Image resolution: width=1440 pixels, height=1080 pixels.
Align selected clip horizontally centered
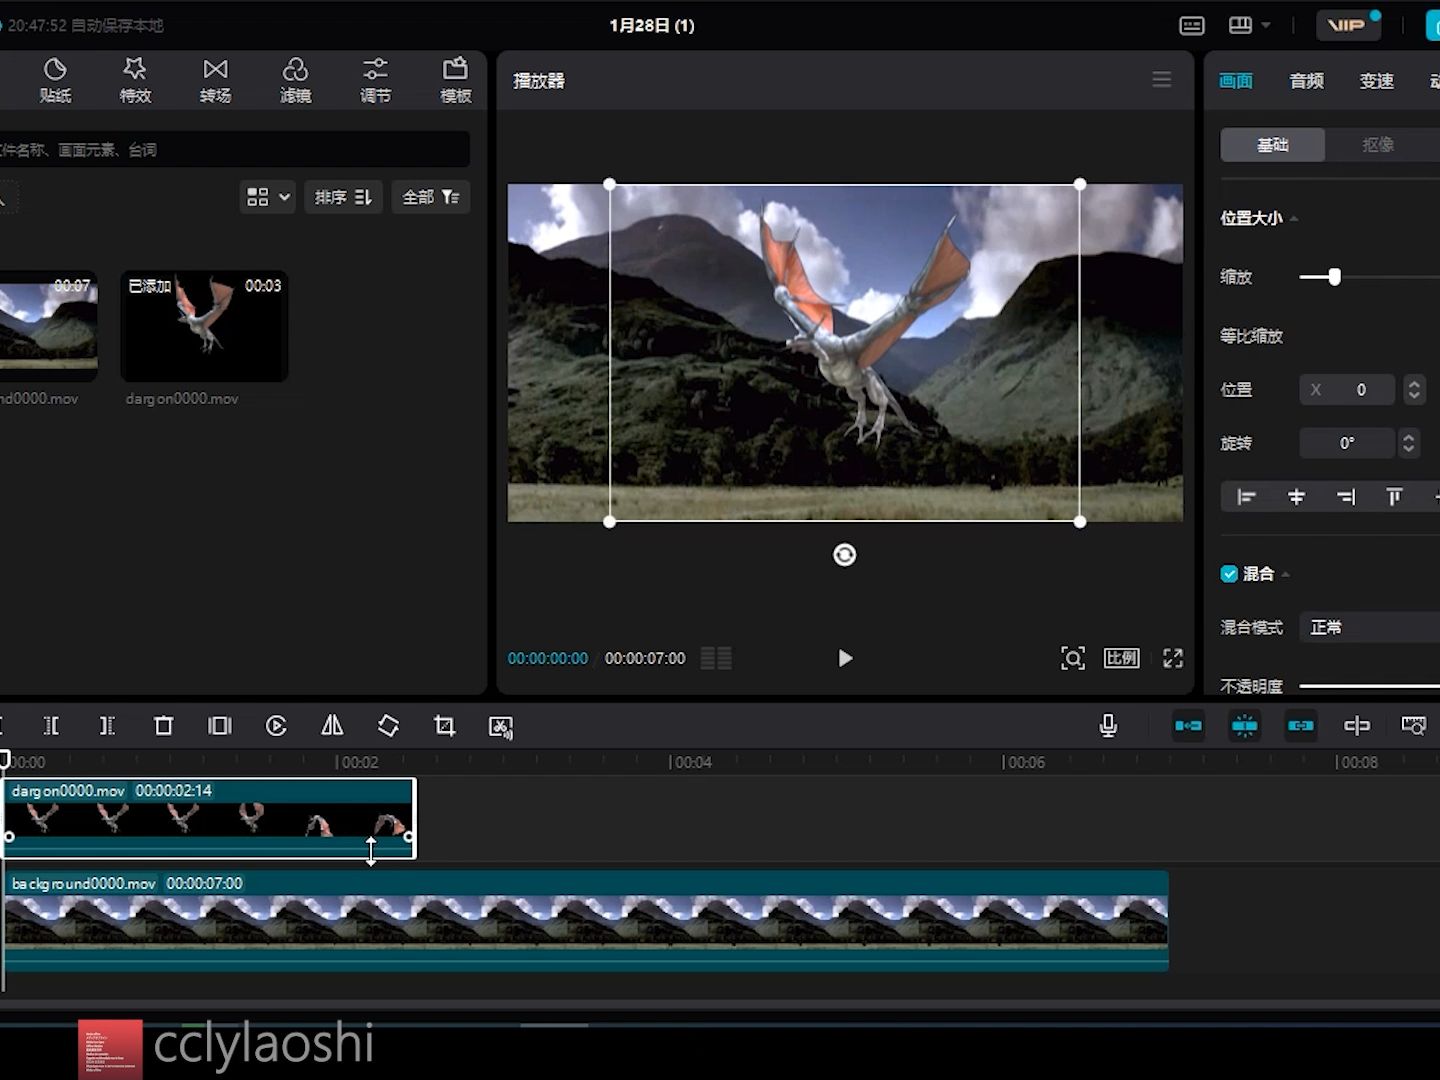pos(1296,497)
